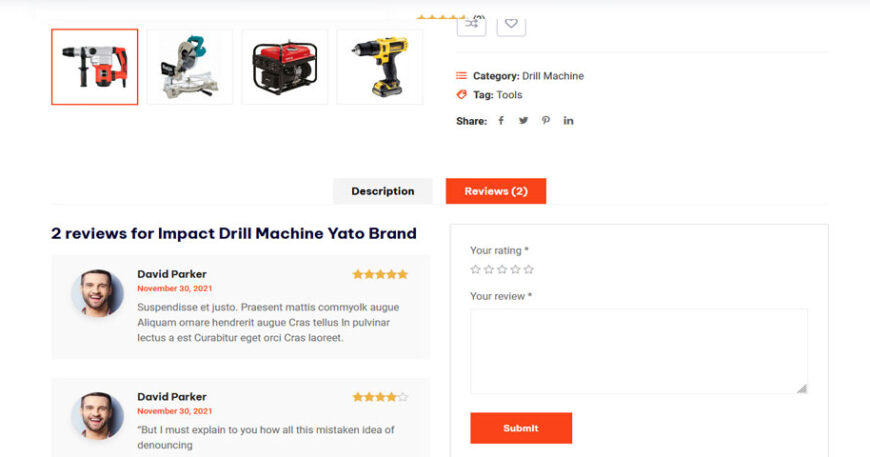The image size is (870, 457).
Task: Select the fifth rating star
Action: point(529,270)
